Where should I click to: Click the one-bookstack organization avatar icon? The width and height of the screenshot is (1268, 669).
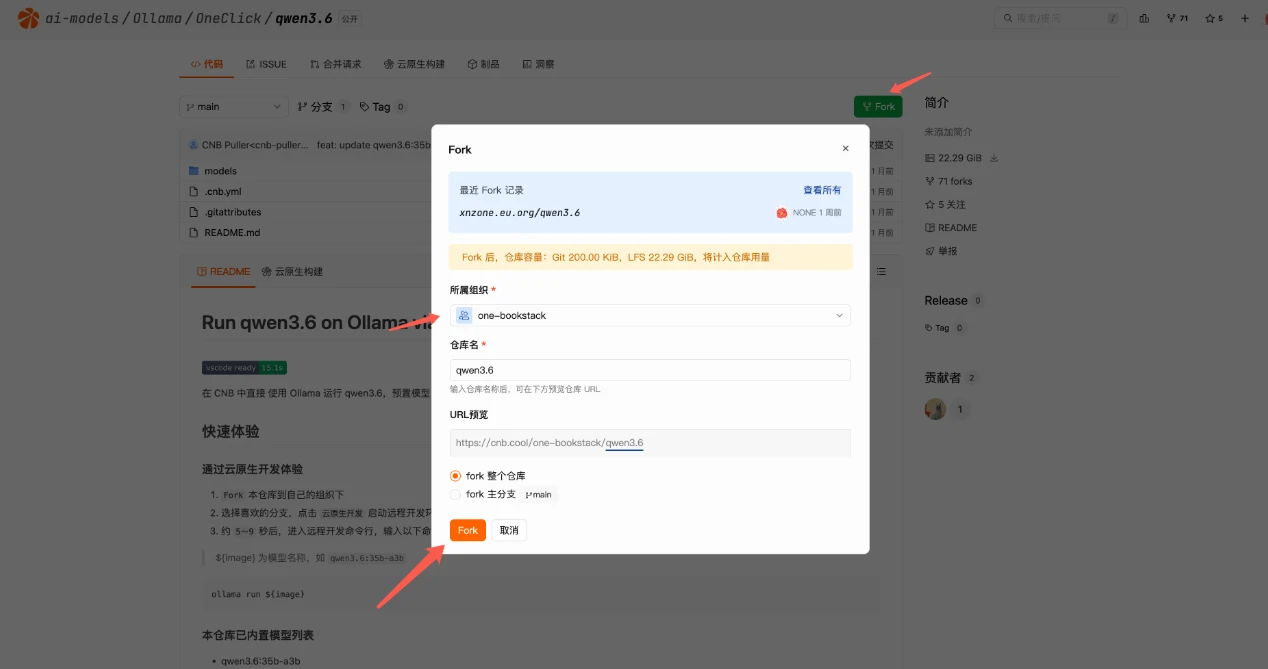(464, 315)
